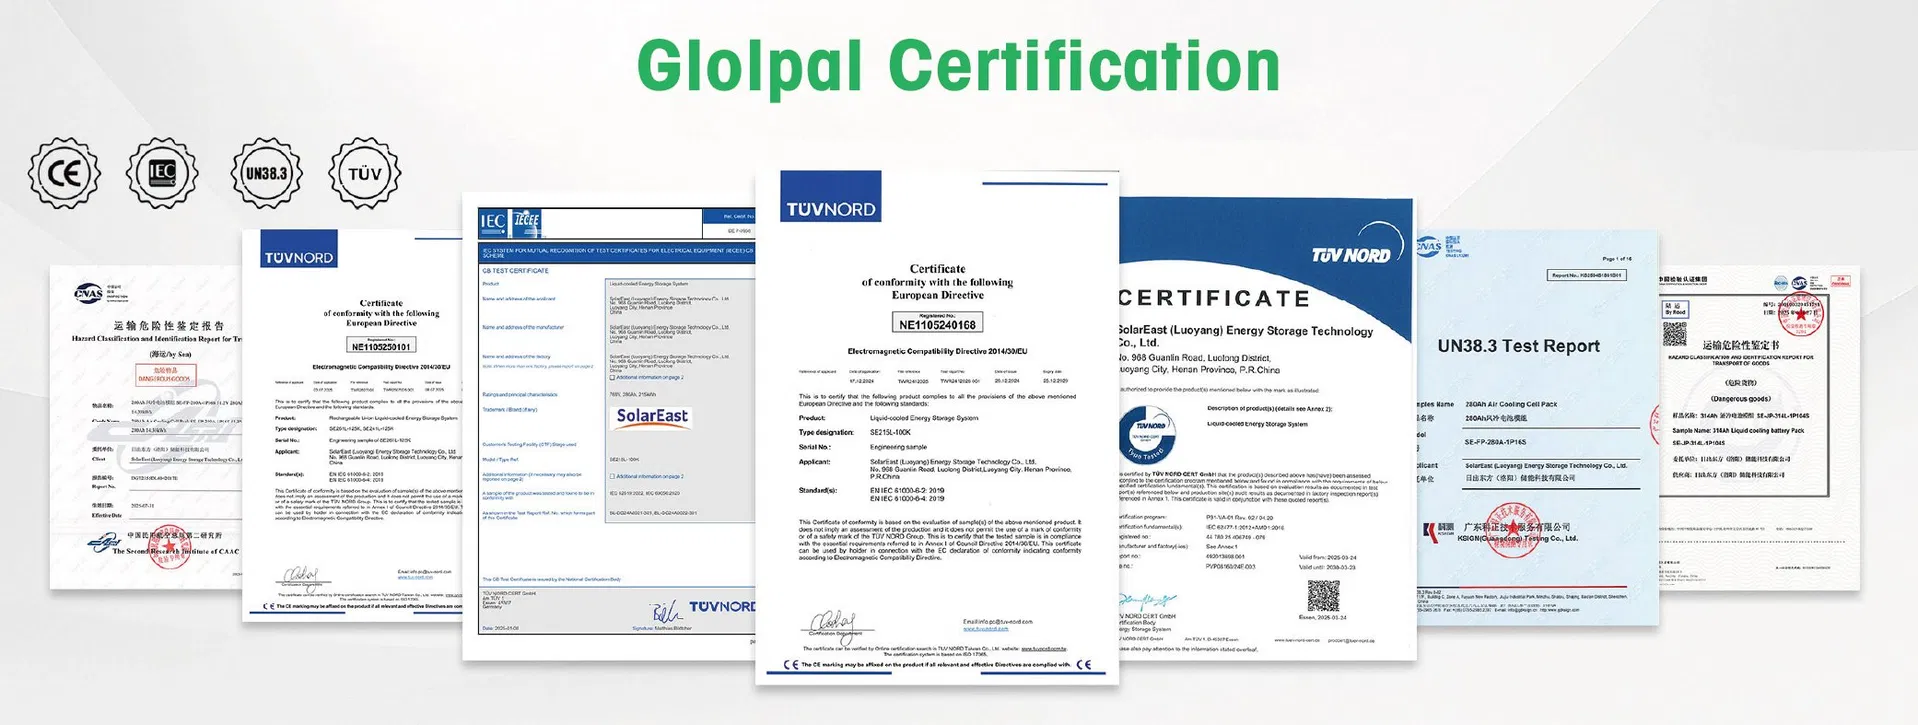Image resolution: width=1918 pixels, height=725 pixels.
Task: Click the CE certification badge
Action: tap(64, 174)
